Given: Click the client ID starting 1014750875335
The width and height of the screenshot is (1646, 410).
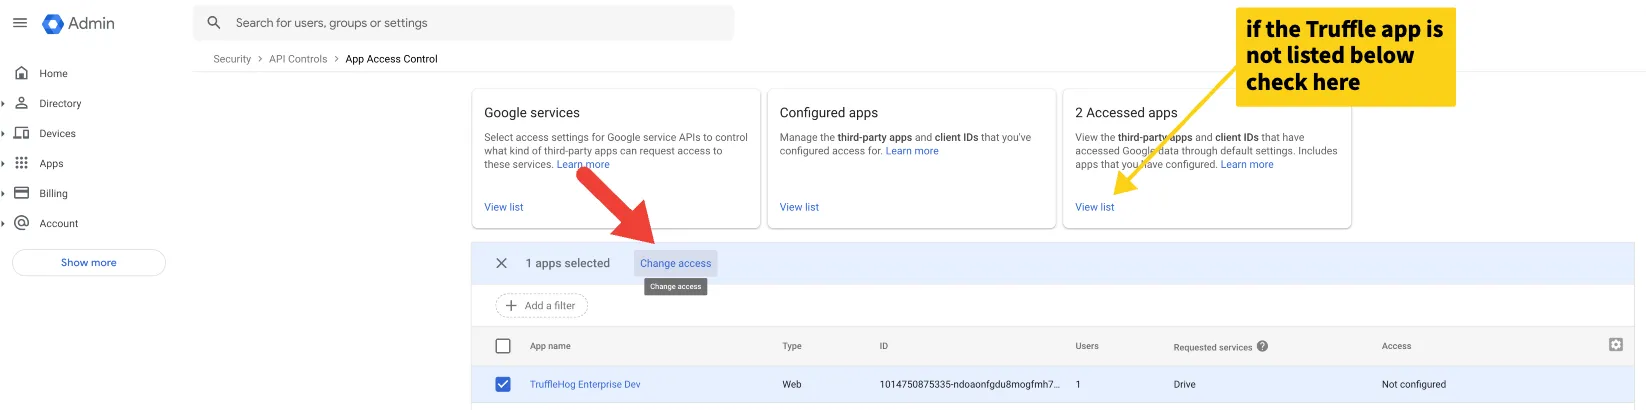Looking at the screenshot, I should [969, 384].
